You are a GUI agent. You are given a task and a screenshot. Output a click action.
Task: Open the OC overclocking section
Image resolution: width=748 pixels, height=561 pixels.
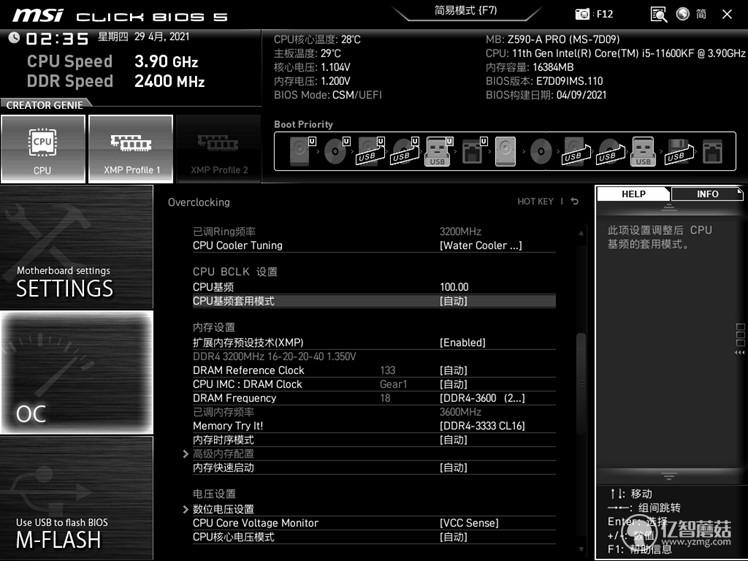click(x=76, y=372)
